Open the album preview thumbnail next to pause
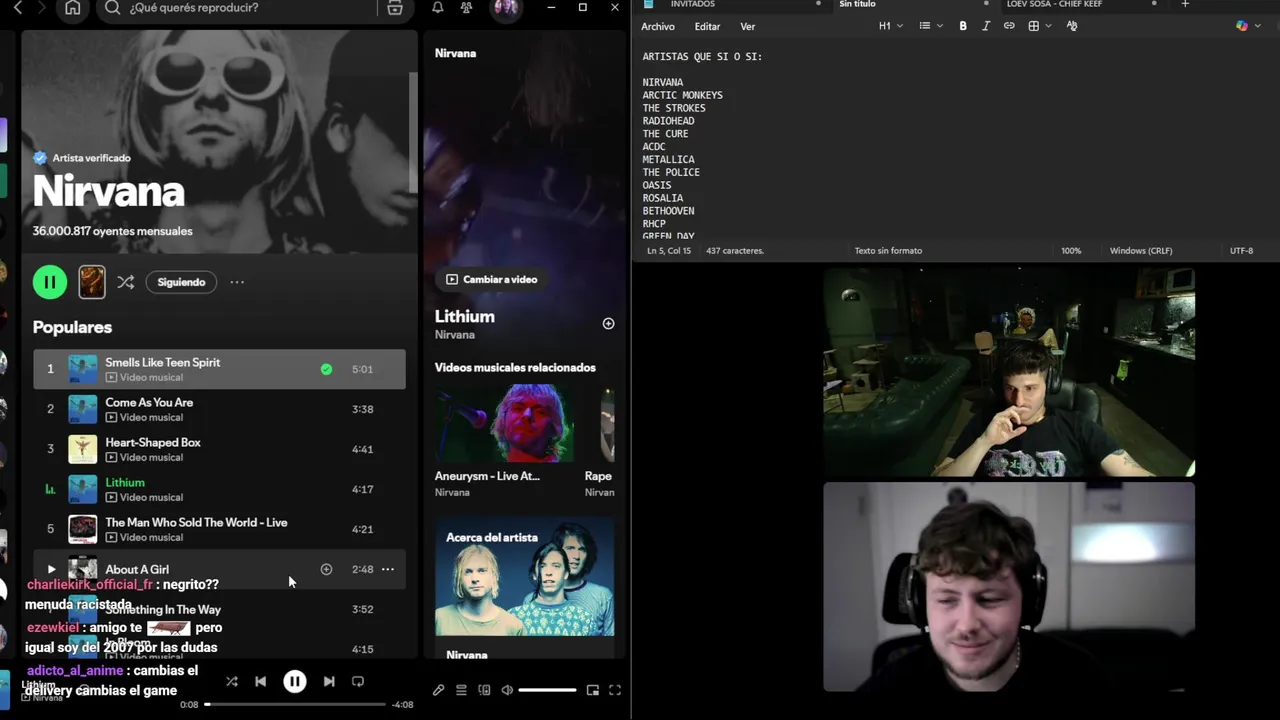Viewport: 1280px width, 720px height. pos(92,282)
